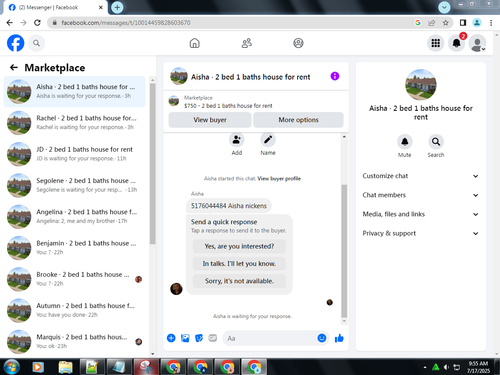Open Autumn conversation in the list

point(75,310)
